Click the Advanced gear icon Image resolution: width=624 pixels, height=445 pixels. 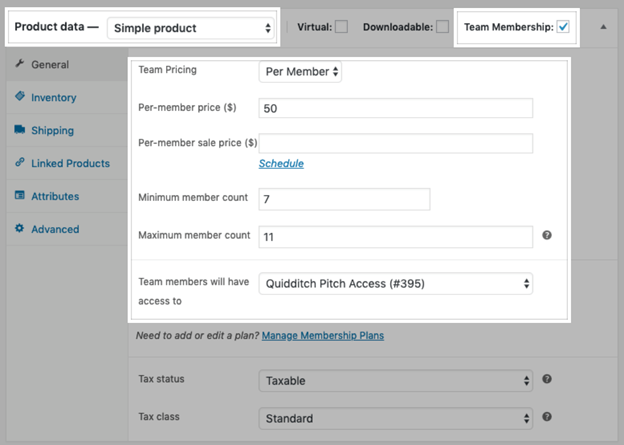[x=20, y=228]
